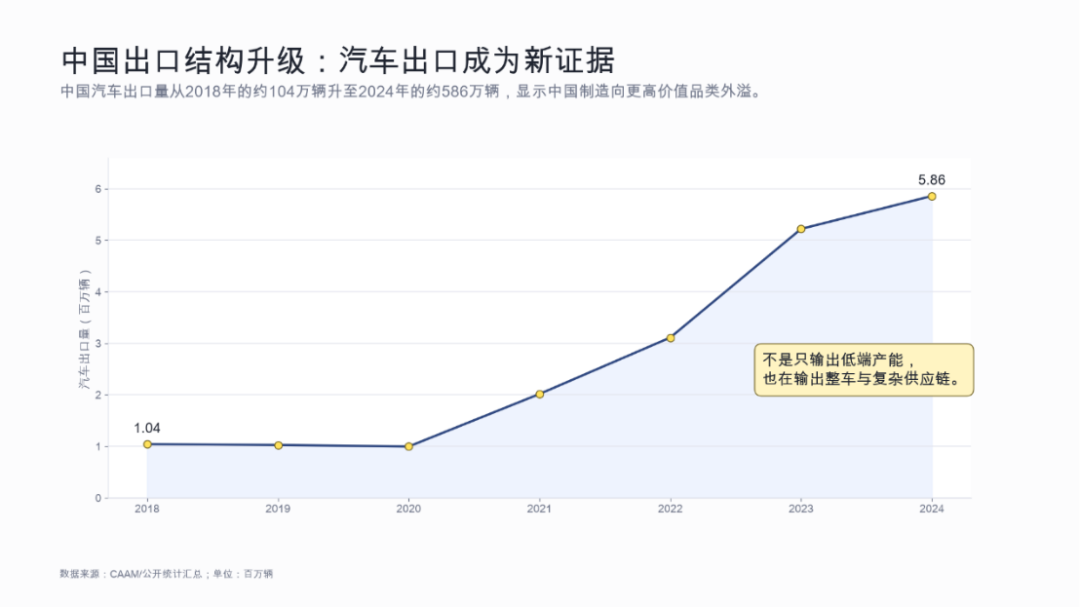The image size is (1080, 607).
Task: Click y-axis tick label 1
Action: (x=98, y=446)
